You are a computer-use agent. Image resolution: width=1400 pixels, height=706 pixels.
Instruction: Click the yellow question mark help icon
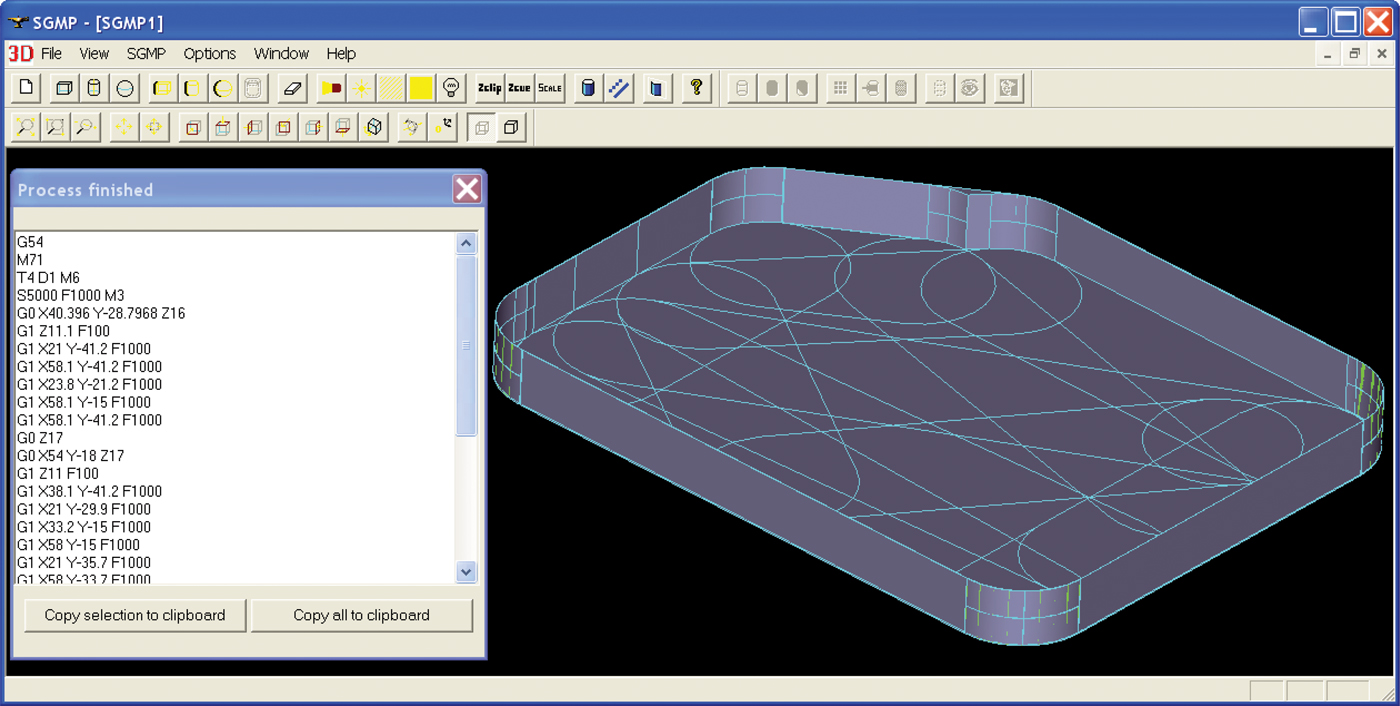pos(696,88)
